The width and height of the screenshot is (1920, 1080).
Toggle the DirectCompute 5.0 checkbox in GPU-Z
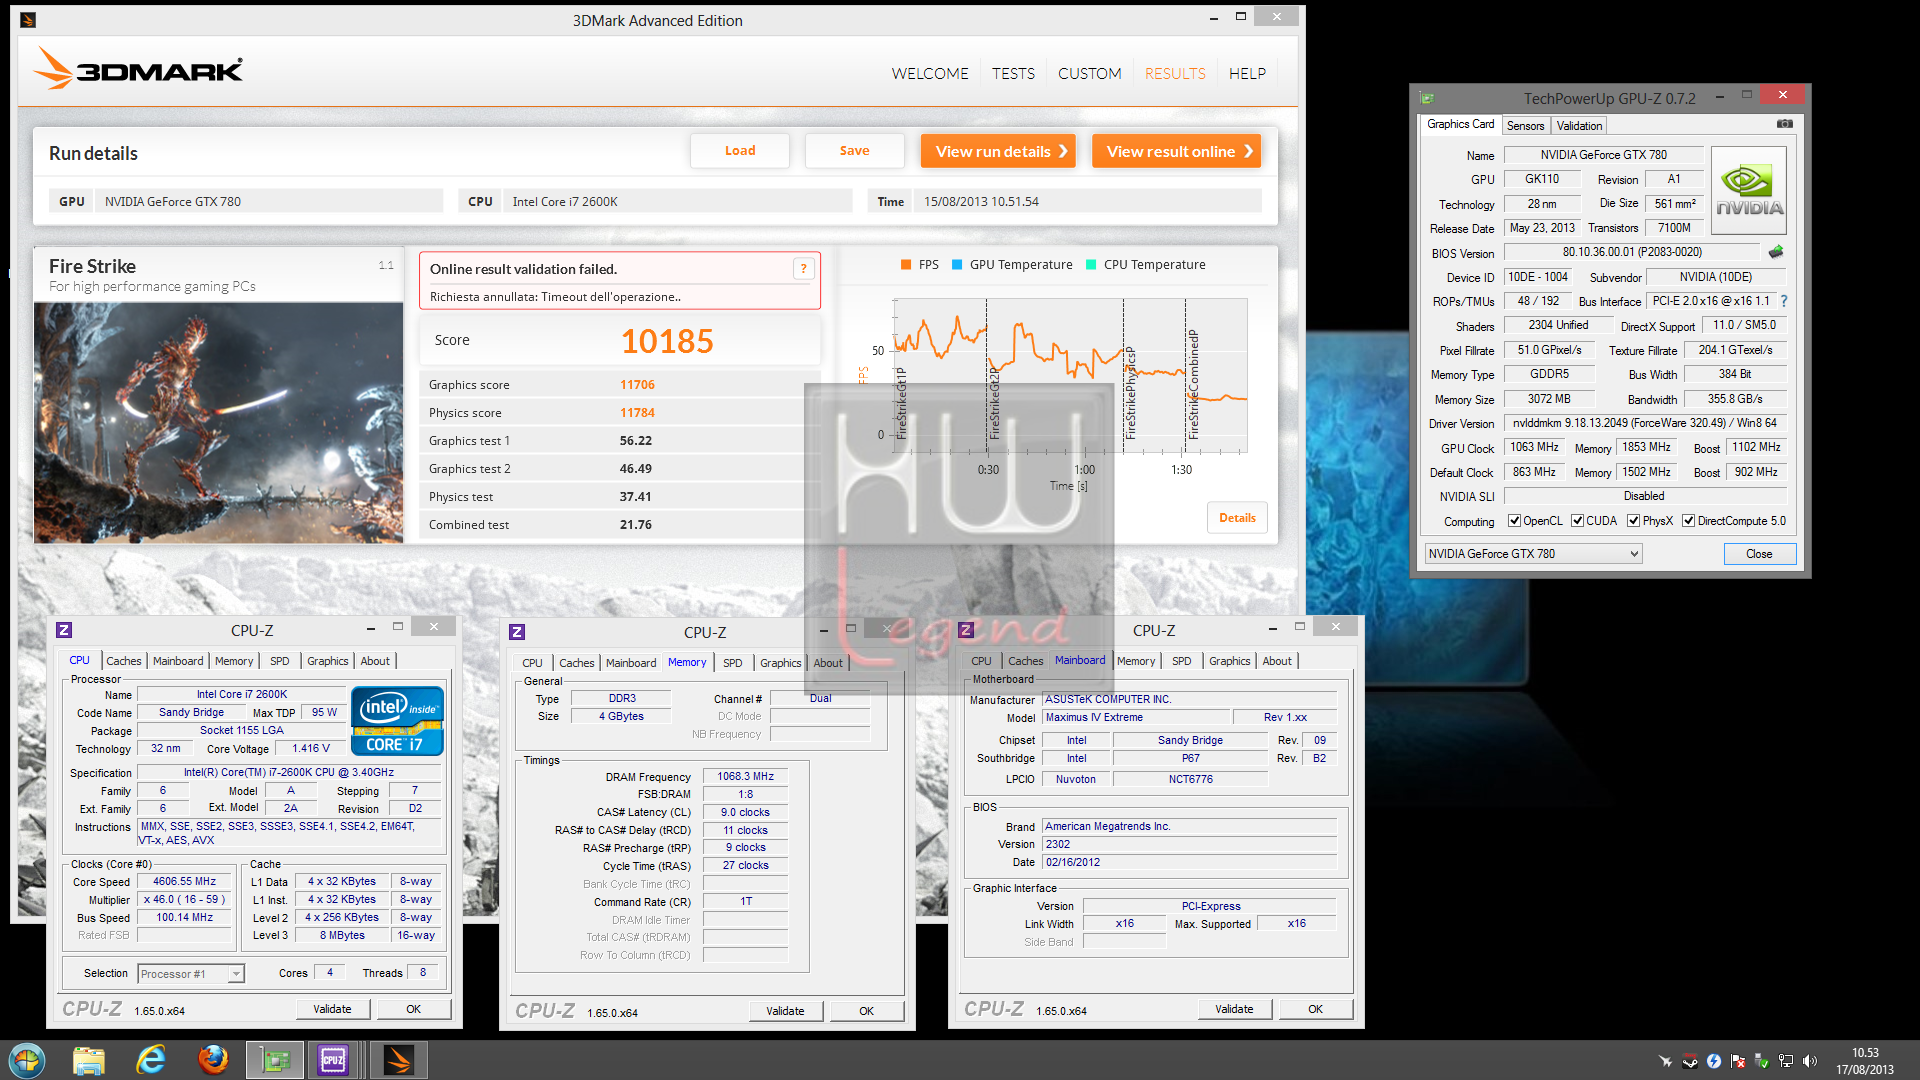1688,521
